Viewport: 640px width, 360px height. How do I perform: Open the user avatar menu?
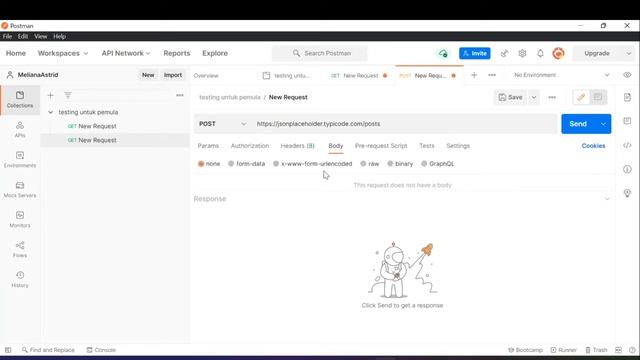pos(558,53)
